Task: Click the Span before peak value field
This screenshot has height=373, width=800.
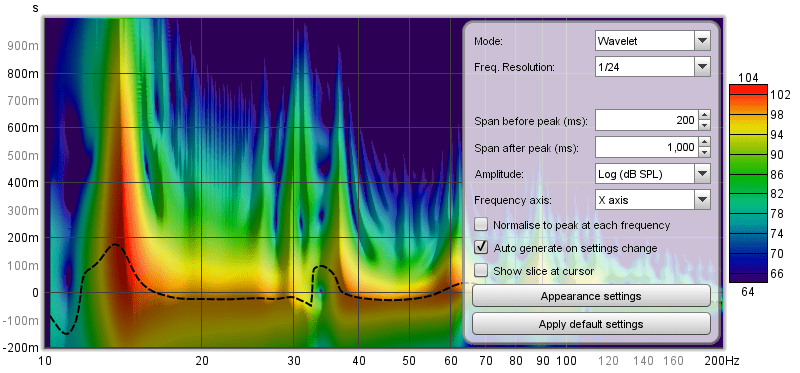Action: 646,120
